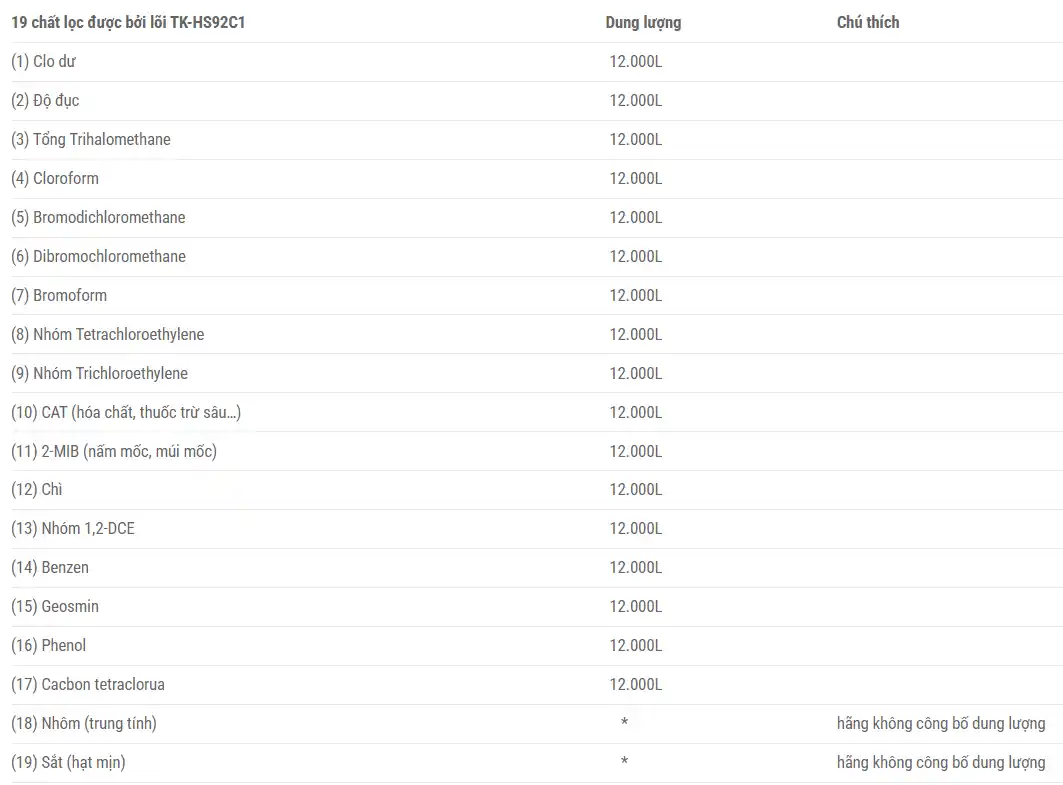Click "(5) Bromodichloromethane" in the list
This screenshot has width=1063, height=785.
click(x=98, y=217)
